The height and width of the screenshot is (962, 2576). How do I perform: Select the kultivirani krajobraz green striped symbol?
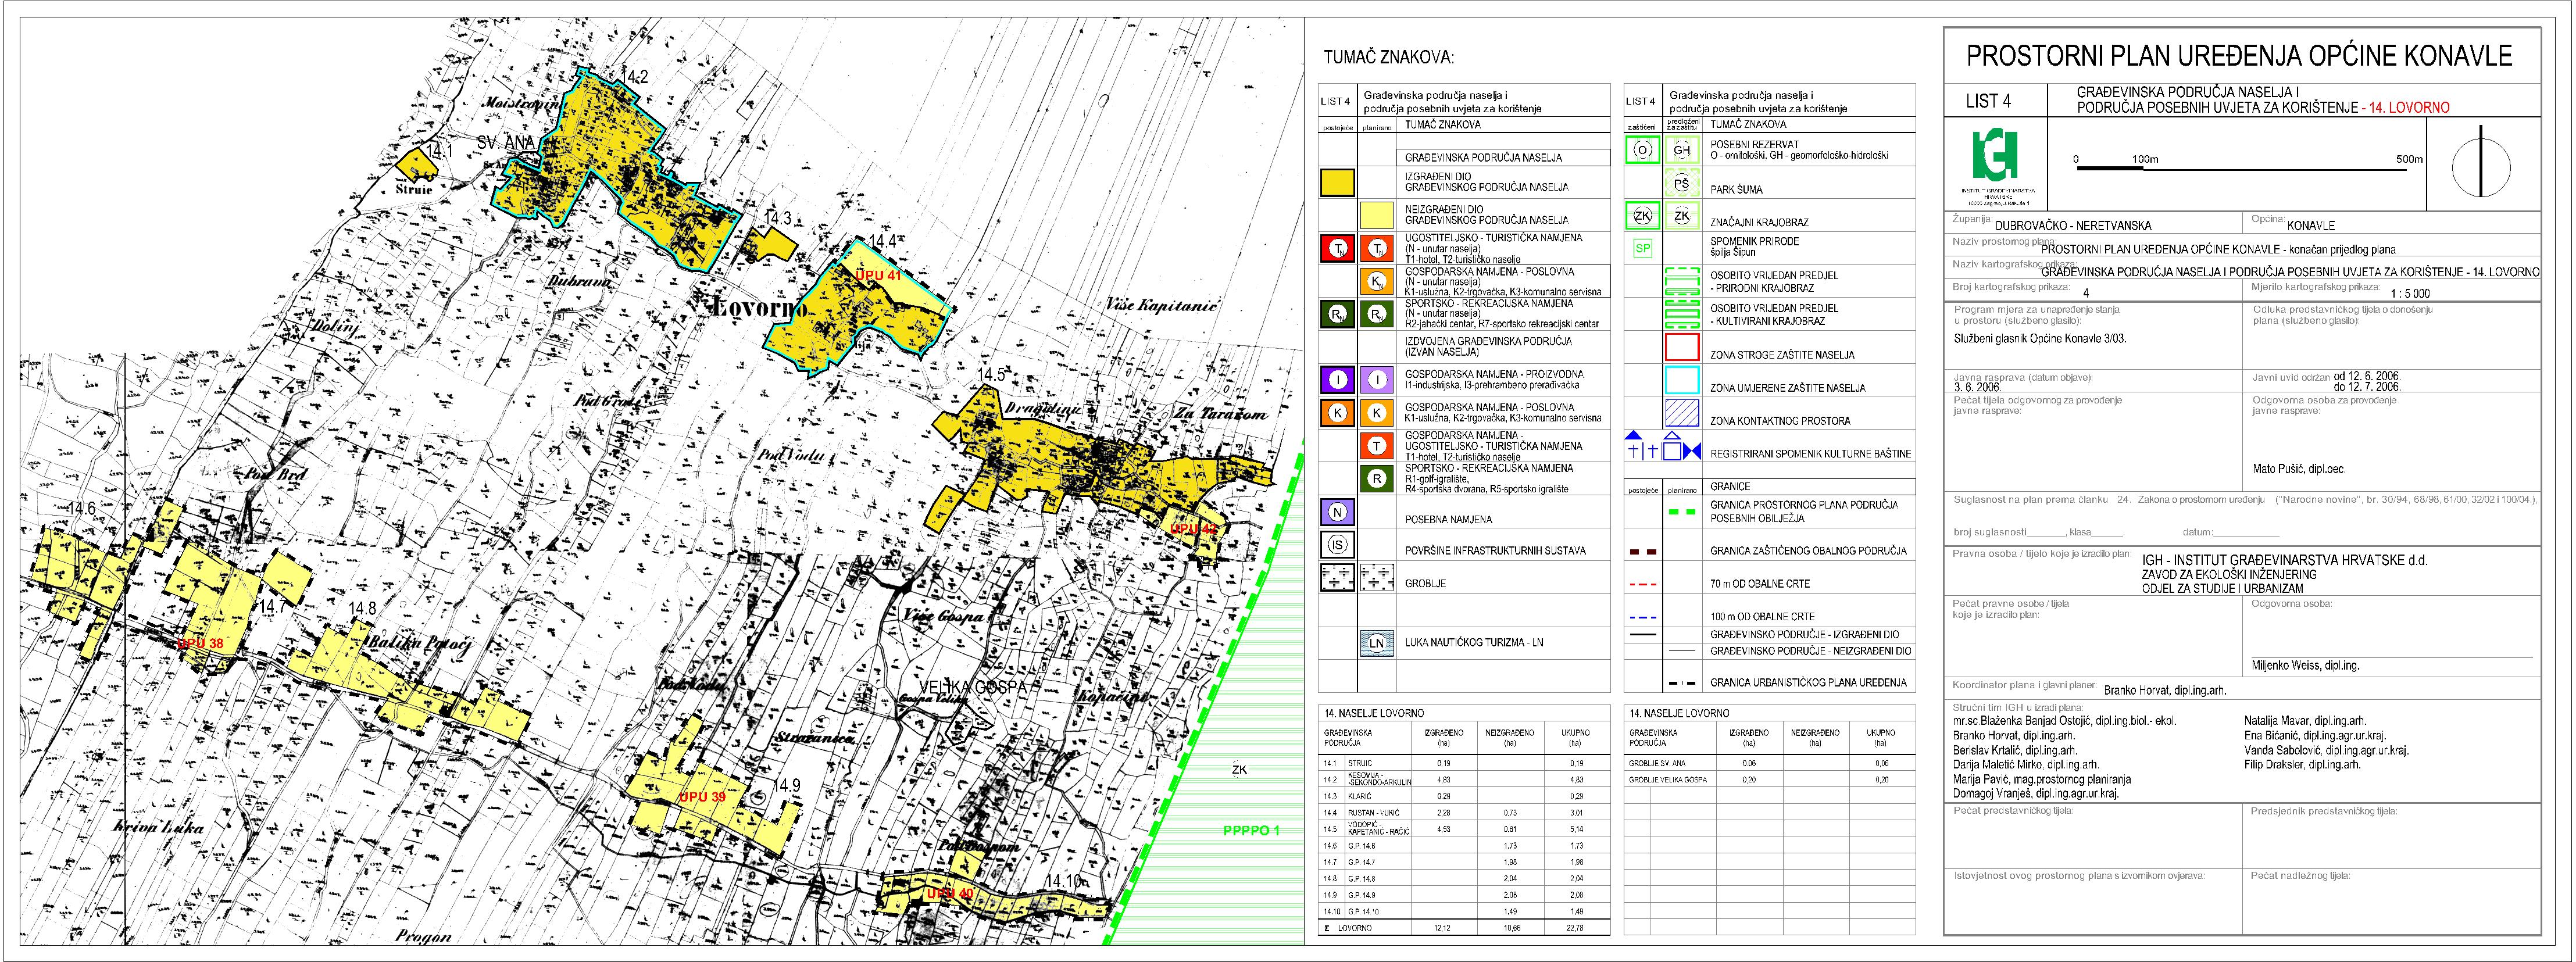1682,315
